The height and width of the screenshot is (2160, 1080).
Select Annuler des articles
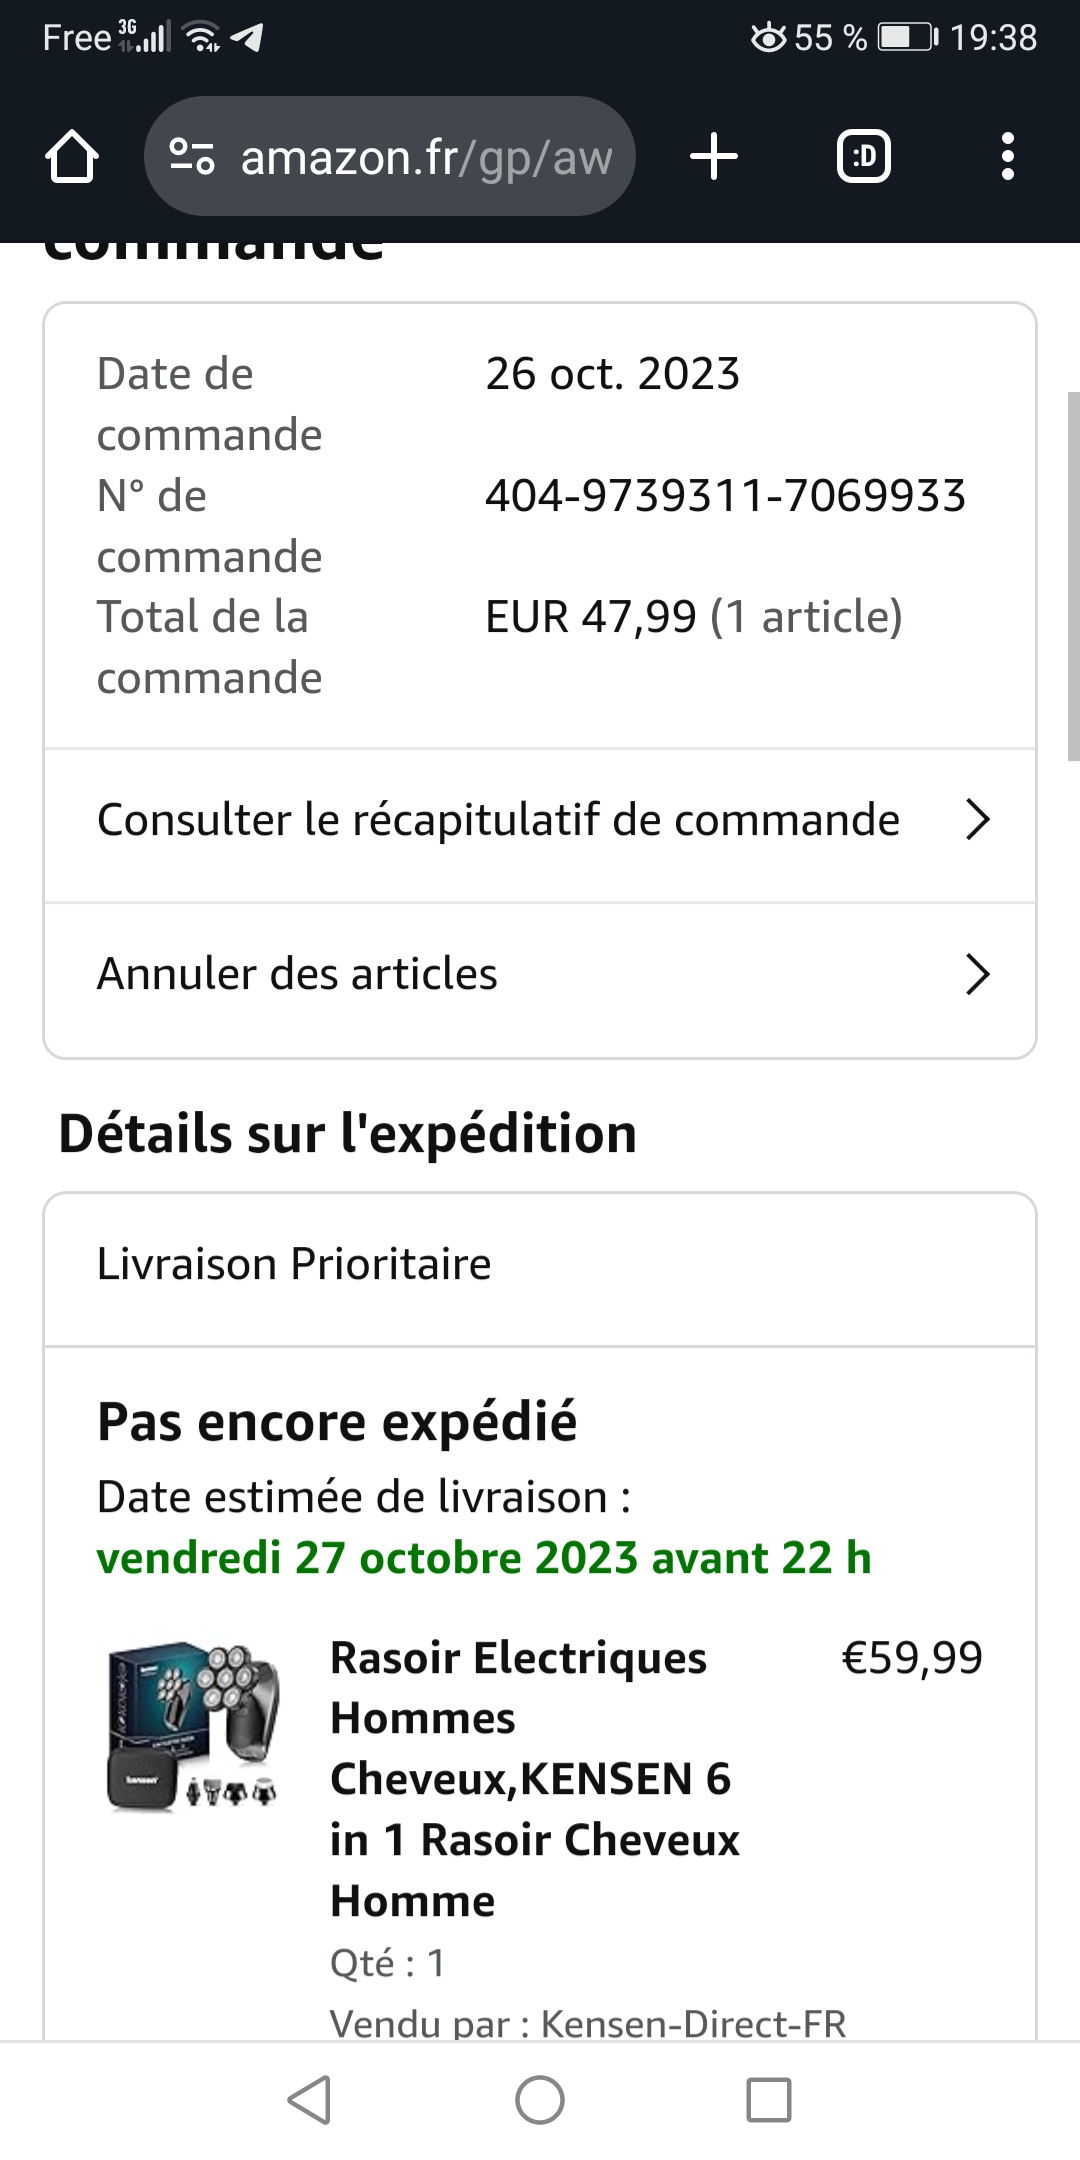297,974
